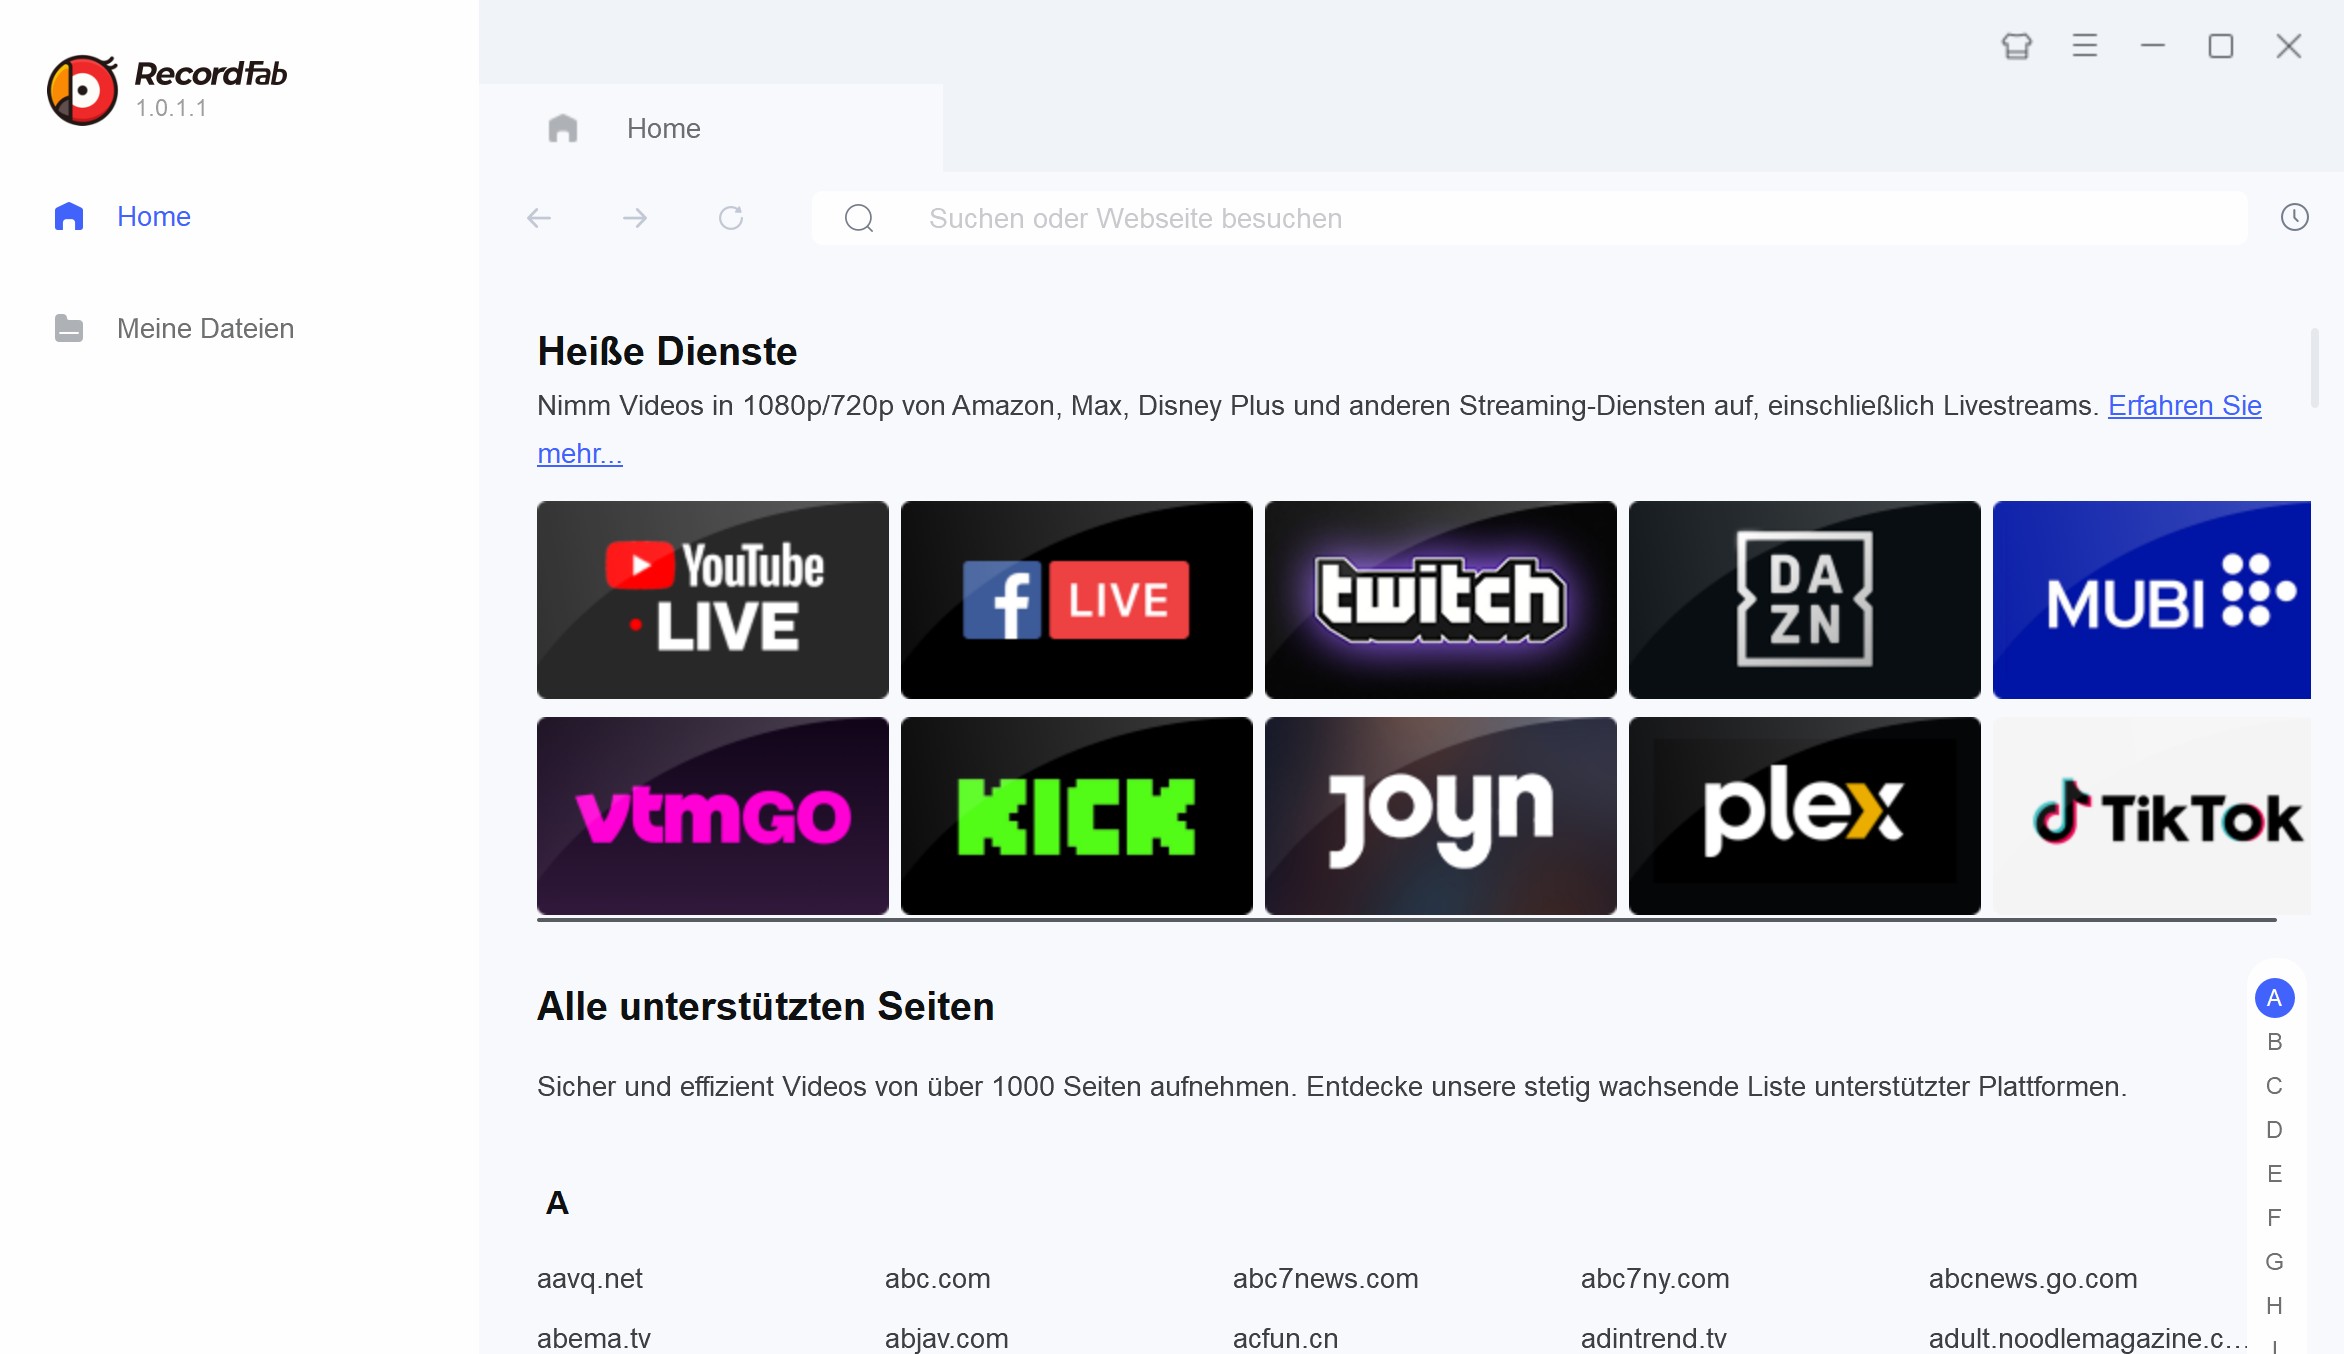Open the hamburger menu icon
The image size is (2344, 1354).
point(2084,46)
